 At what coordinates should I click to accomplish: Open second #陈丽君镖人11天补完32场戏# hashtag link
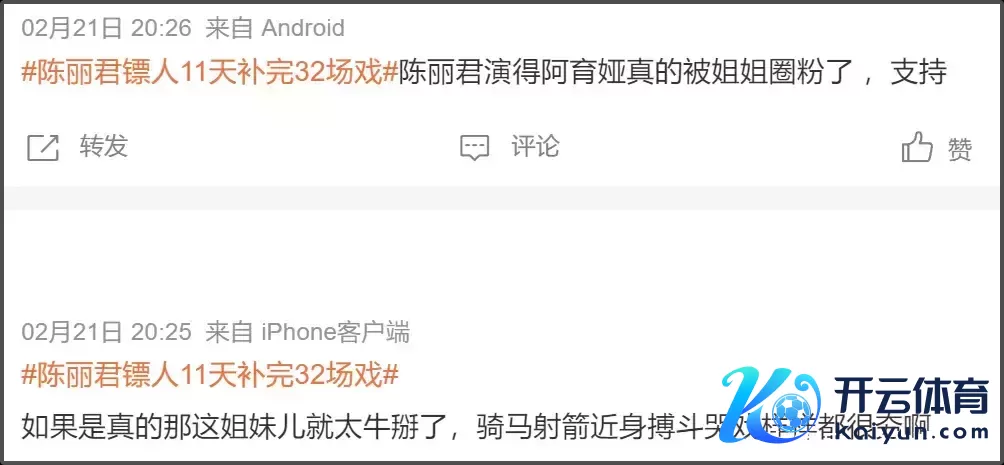(210, 374)
